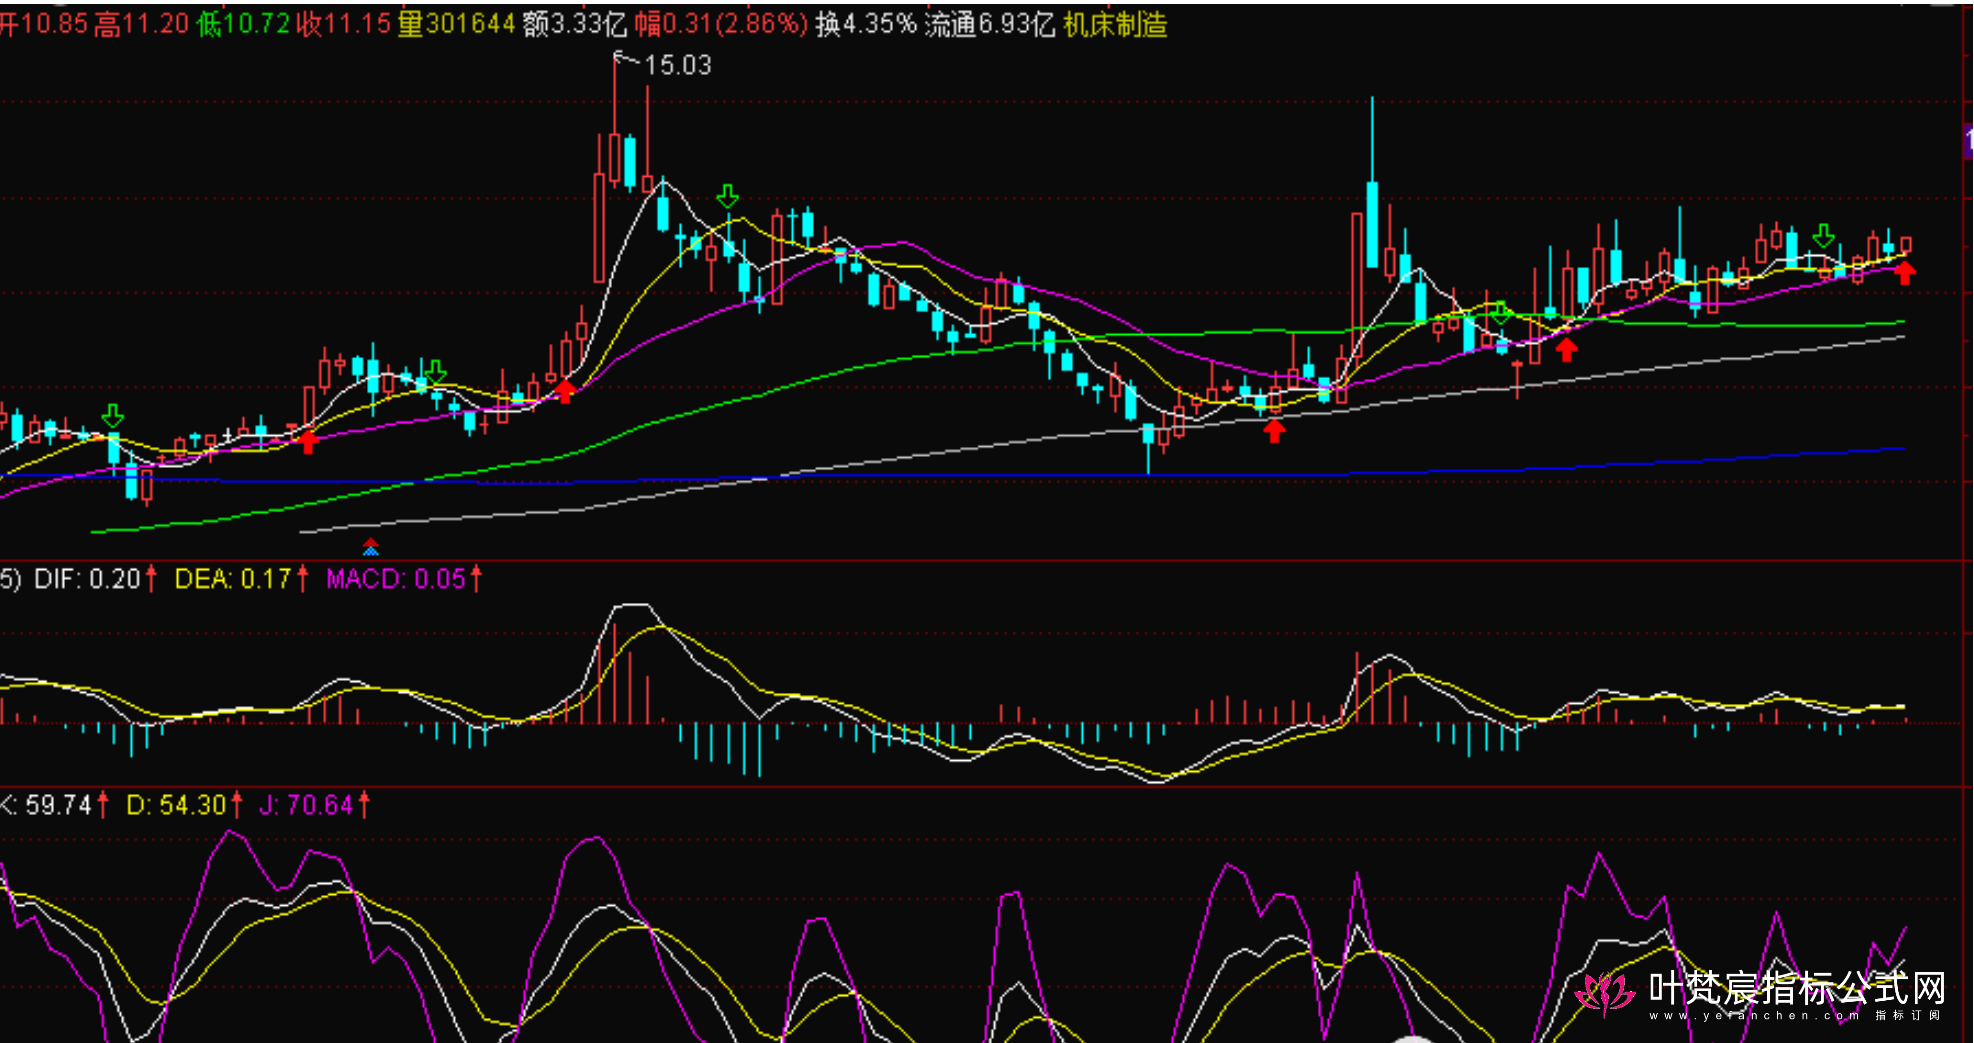The width and height of the screenshot is (1974, 1043).
Task: Click the volume 量301644 figure
Action: 457,24
